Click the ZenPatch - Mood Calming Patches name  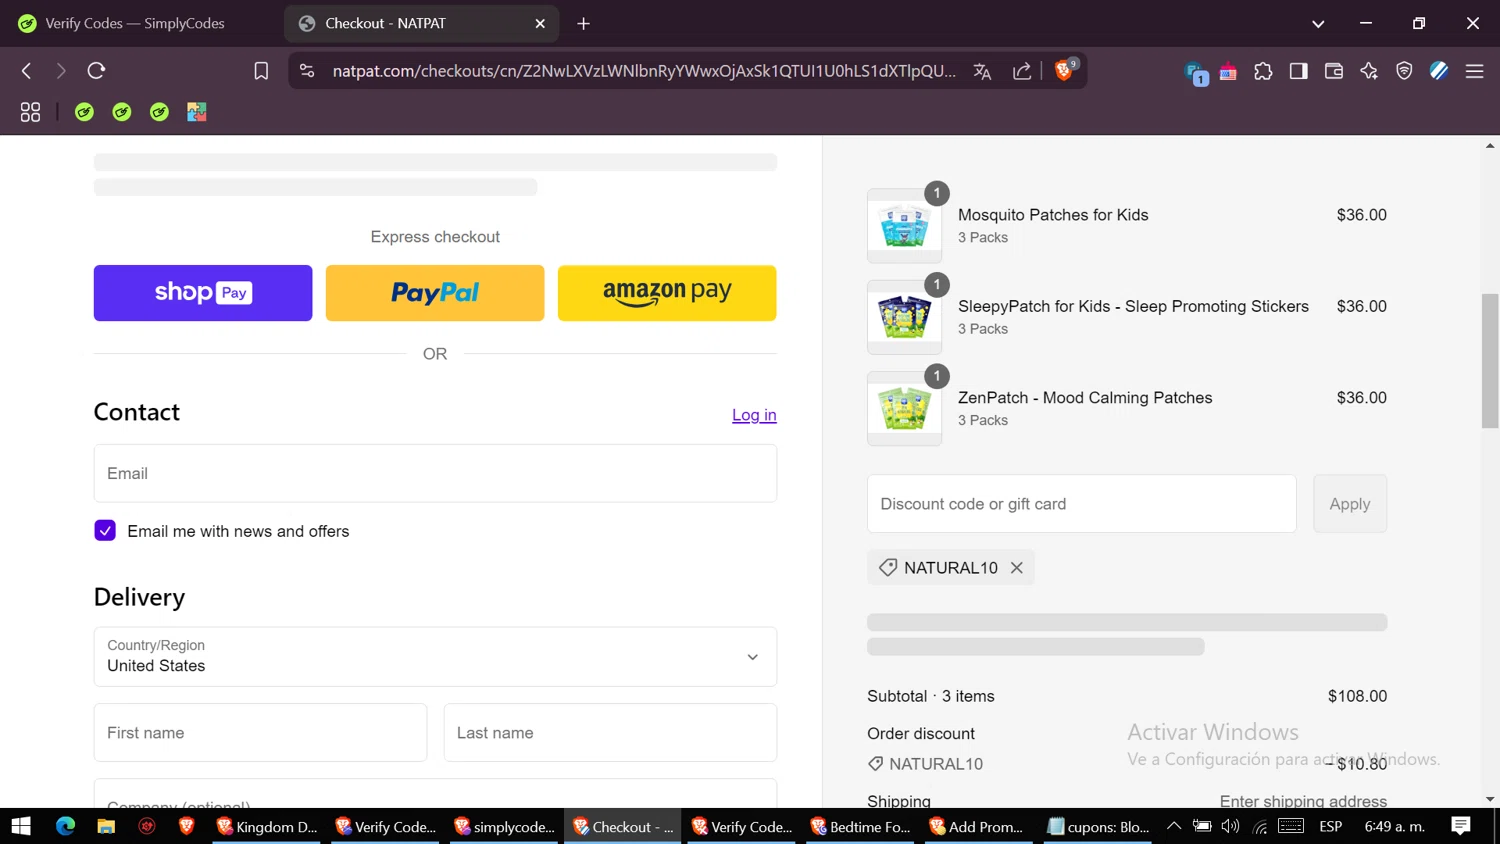pyautogui.click(x=1085, y=398)
